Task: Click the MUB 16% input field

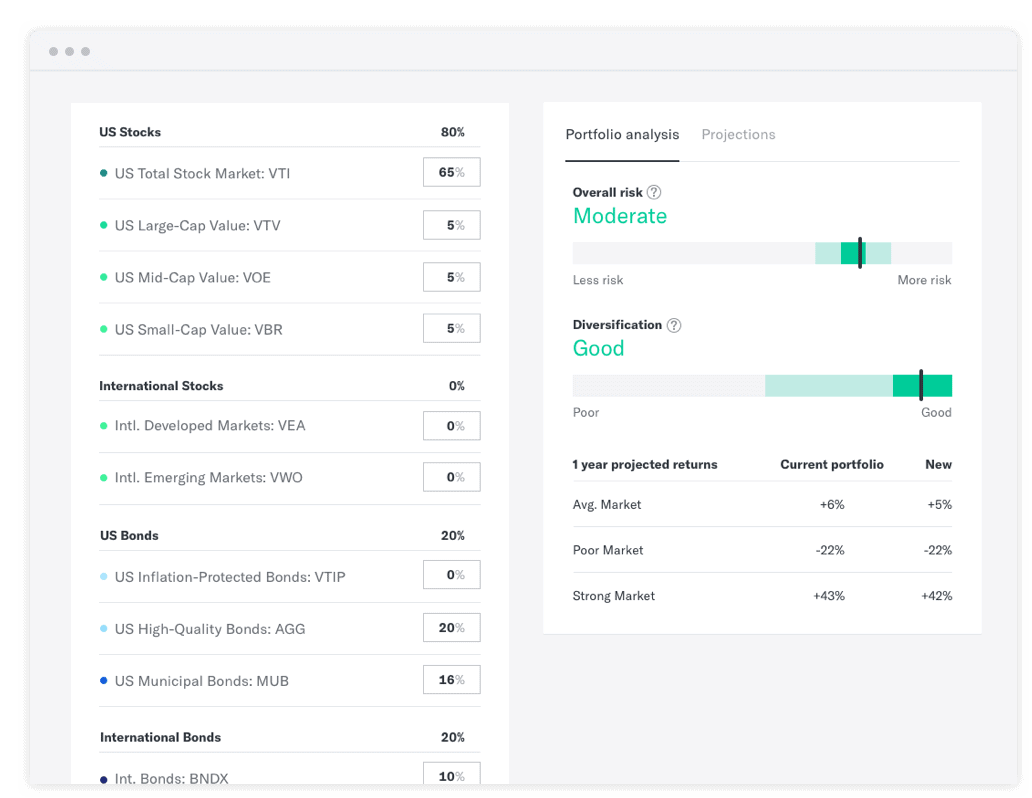Action: (451, 679)
